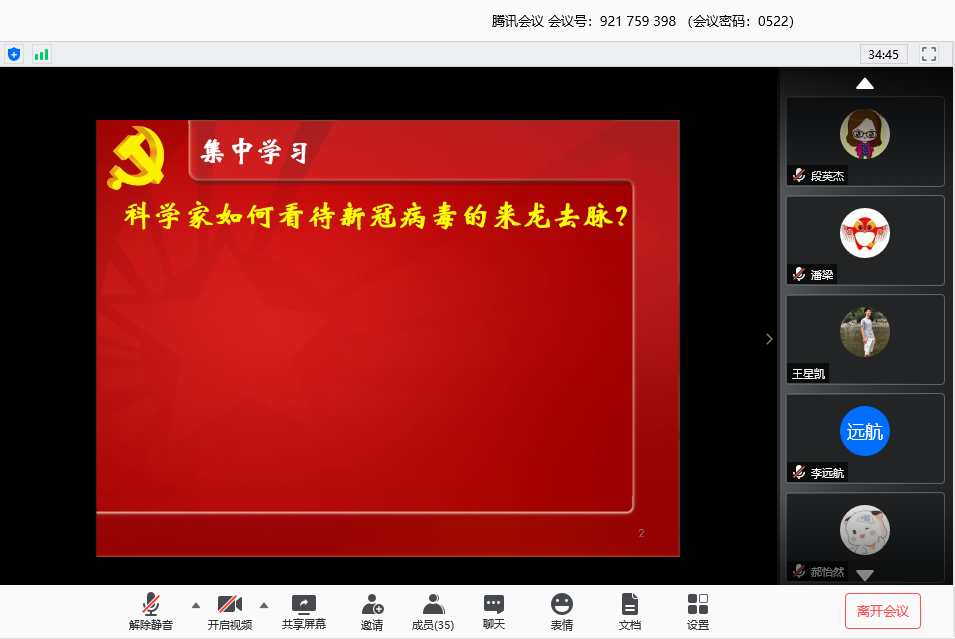955x639 pixels.
Task: Click the 邀请 invite icon
Action: [x=372, y=610]
